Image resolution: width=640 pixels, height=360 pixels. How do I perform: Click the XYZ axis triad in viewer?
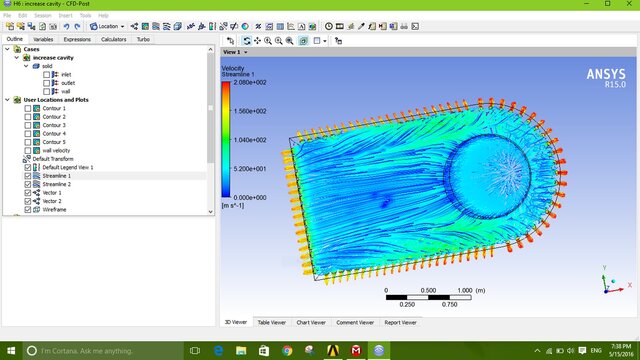(x=616, y=281)
